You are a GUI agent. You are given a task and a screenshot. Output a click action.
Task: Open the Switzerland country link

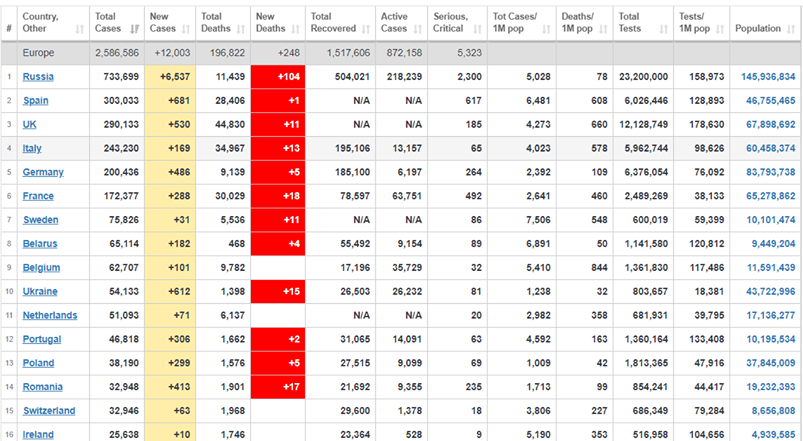(49, 411)
